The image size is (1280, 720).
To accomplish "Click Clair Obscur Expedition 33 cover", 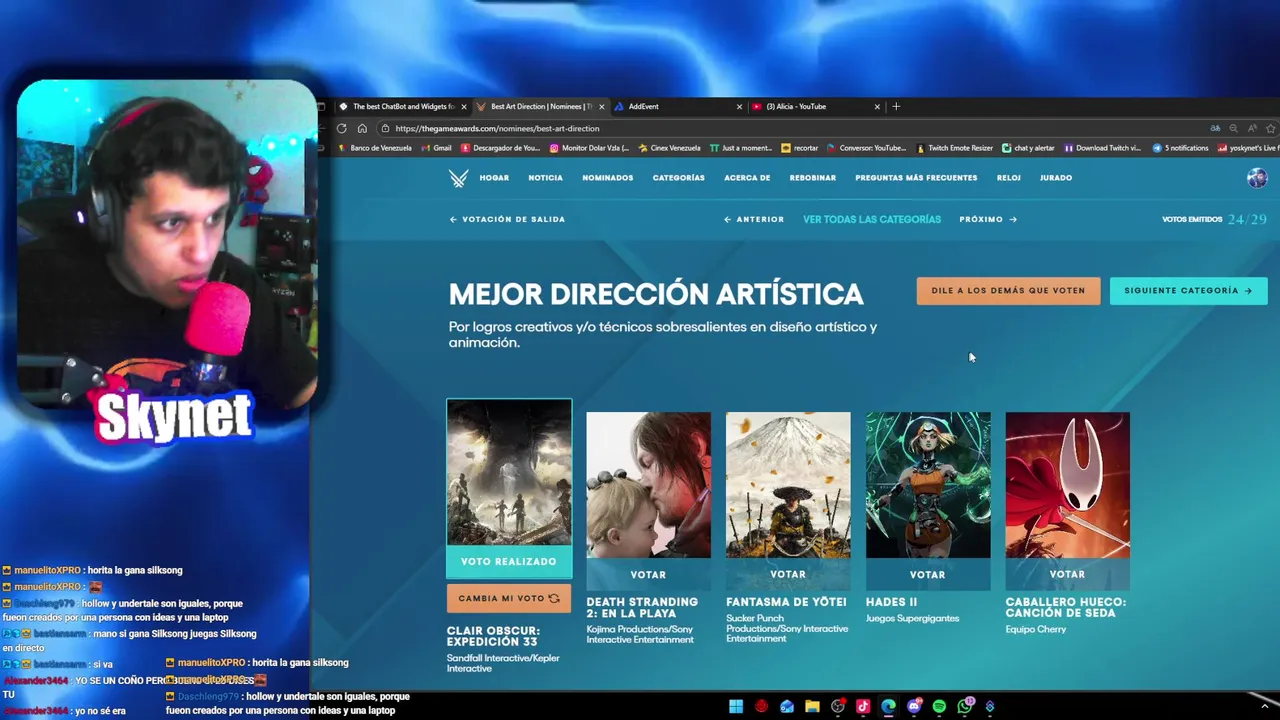I will pyautogui.click(x=509, y=473).
